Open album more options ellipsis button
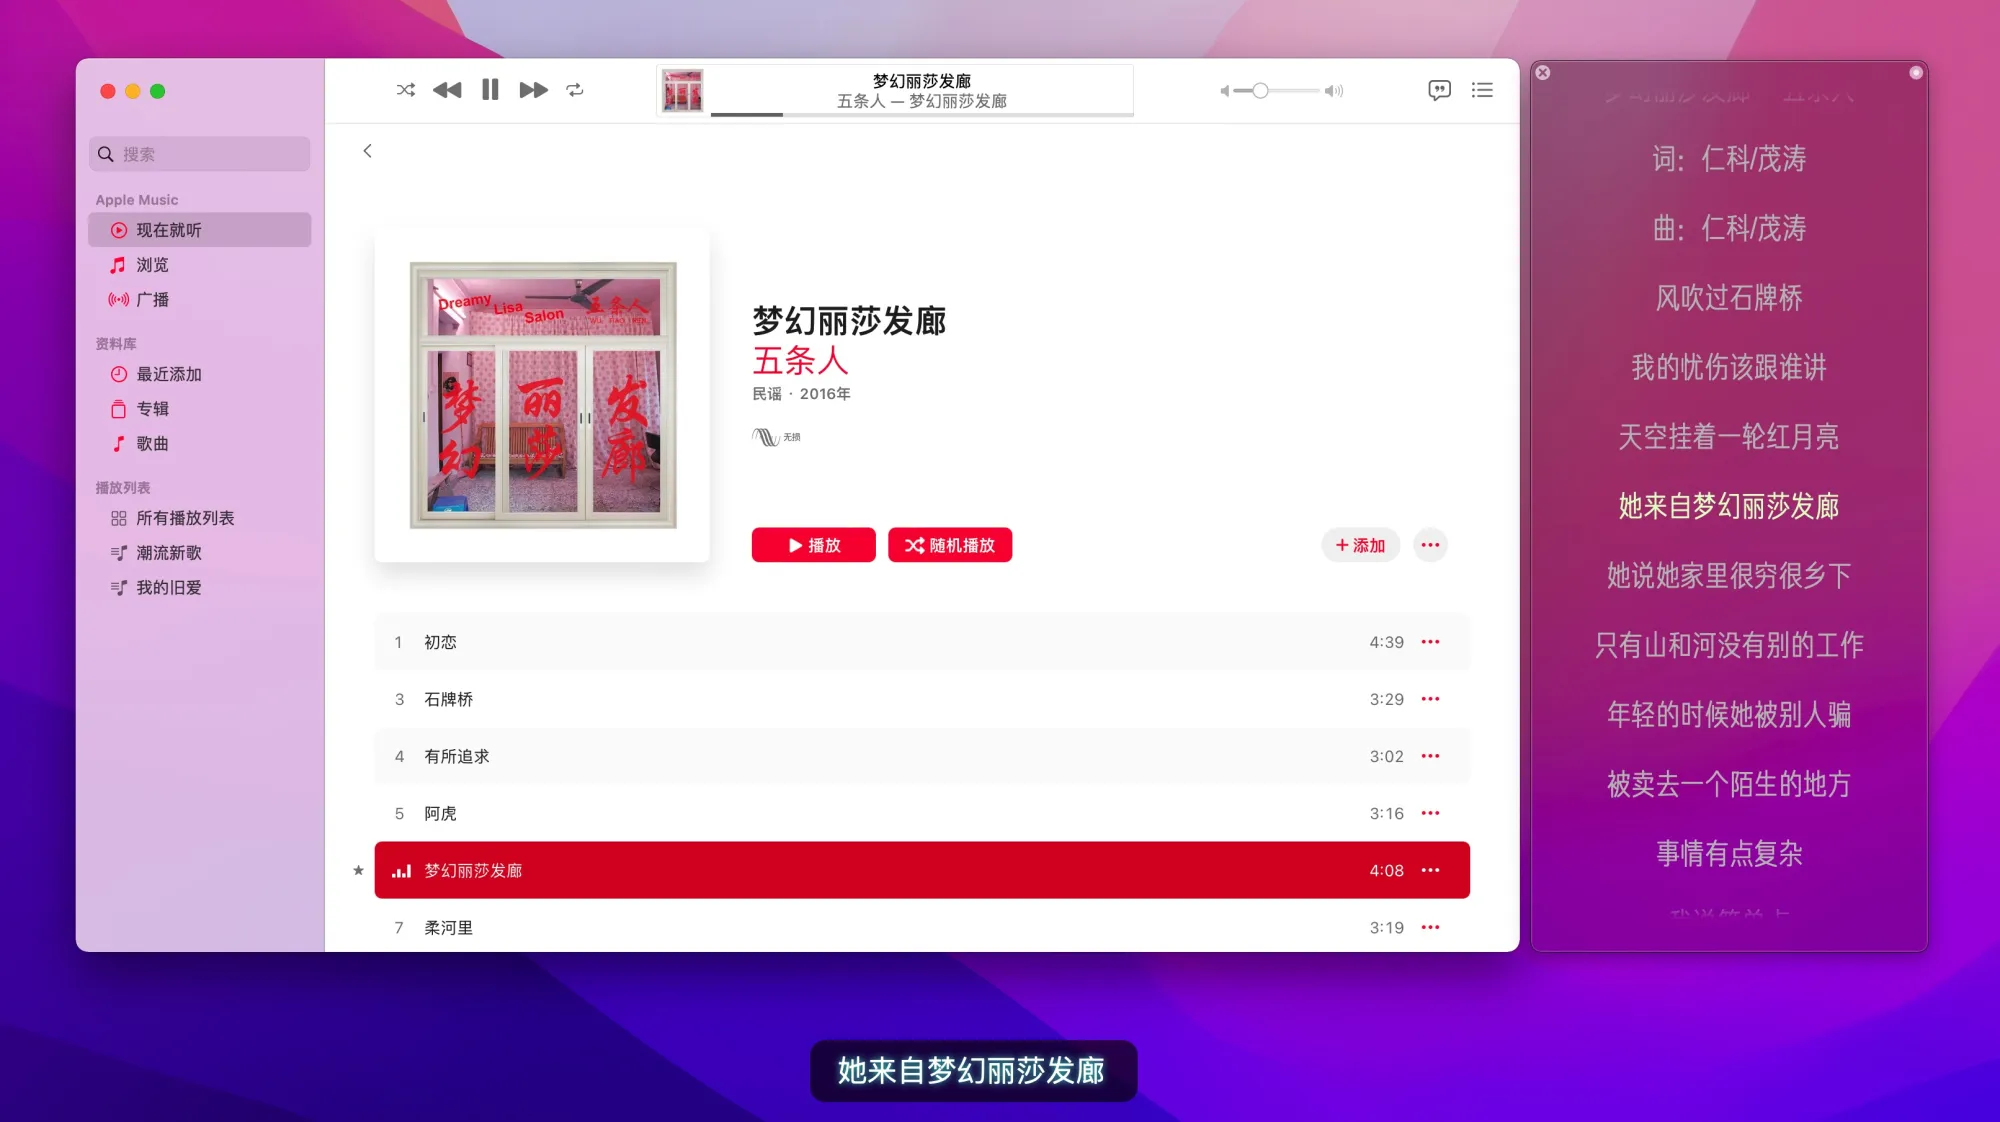This screenshot has height=1122, width=2000. [1430, 545]
